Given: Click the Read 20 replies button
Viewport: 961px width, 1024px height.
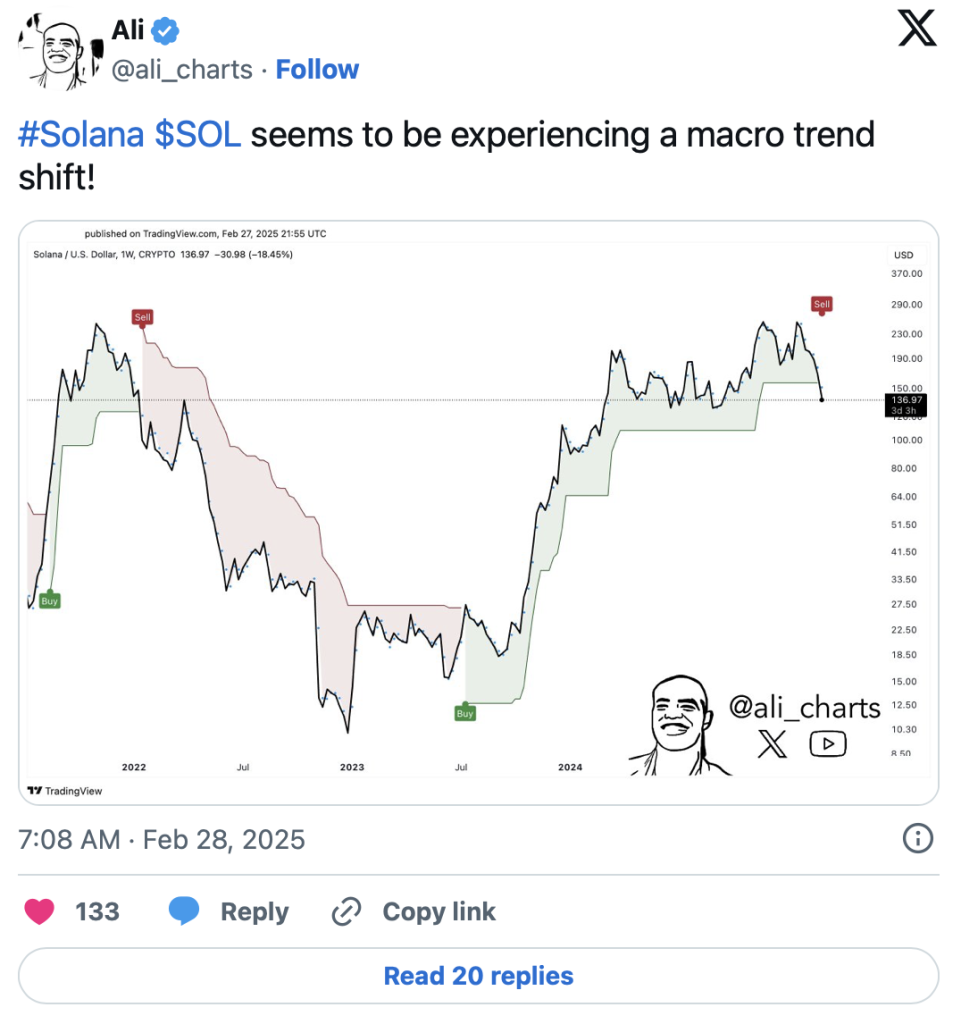Looking at the screenshot, I should point(478,975).
